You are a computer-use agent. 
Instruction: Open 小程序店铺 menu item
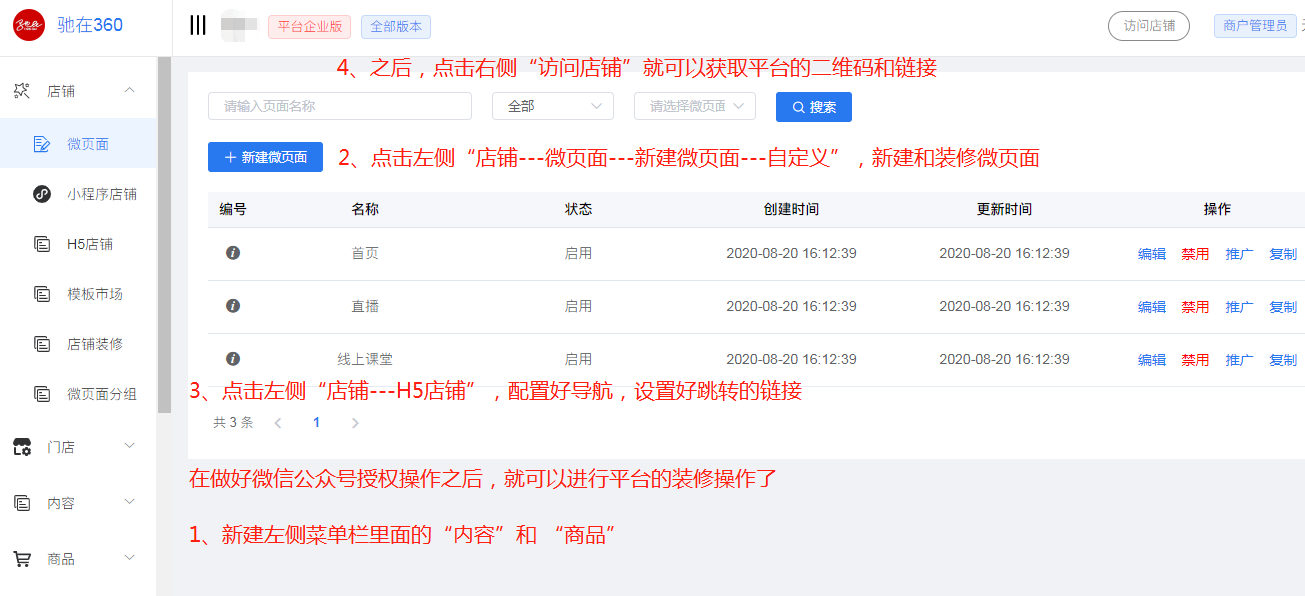pos(78,194)
